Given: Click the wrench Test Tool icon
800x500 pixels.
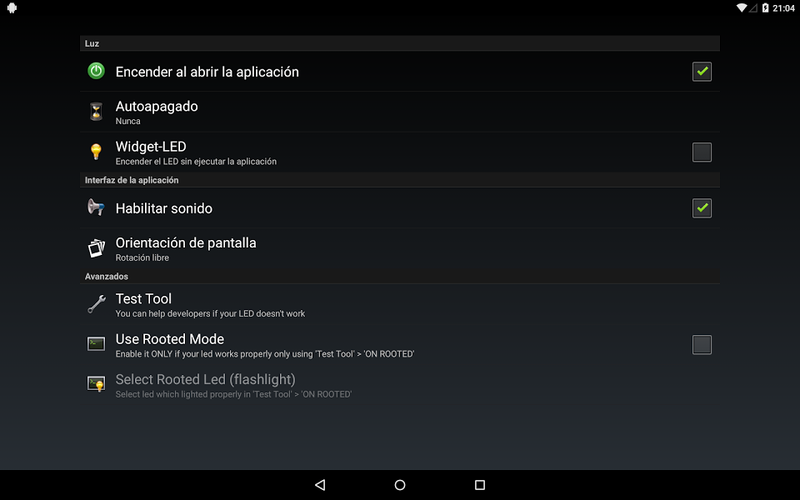Looking at the screenshot, I should (x=96, y=304).
